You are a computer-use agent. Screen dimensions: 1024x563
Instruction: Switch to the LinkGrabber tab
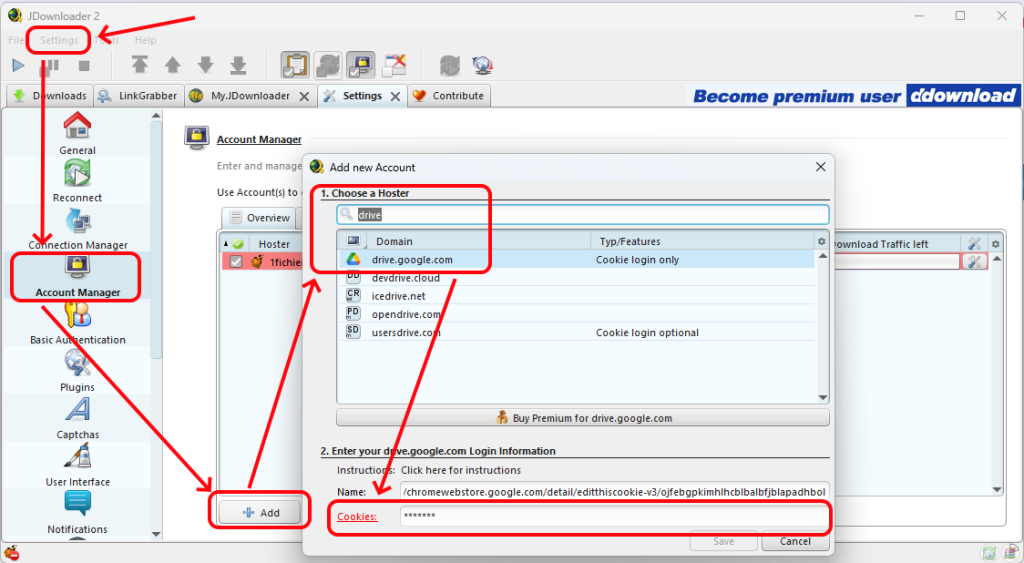pos(138,95)
